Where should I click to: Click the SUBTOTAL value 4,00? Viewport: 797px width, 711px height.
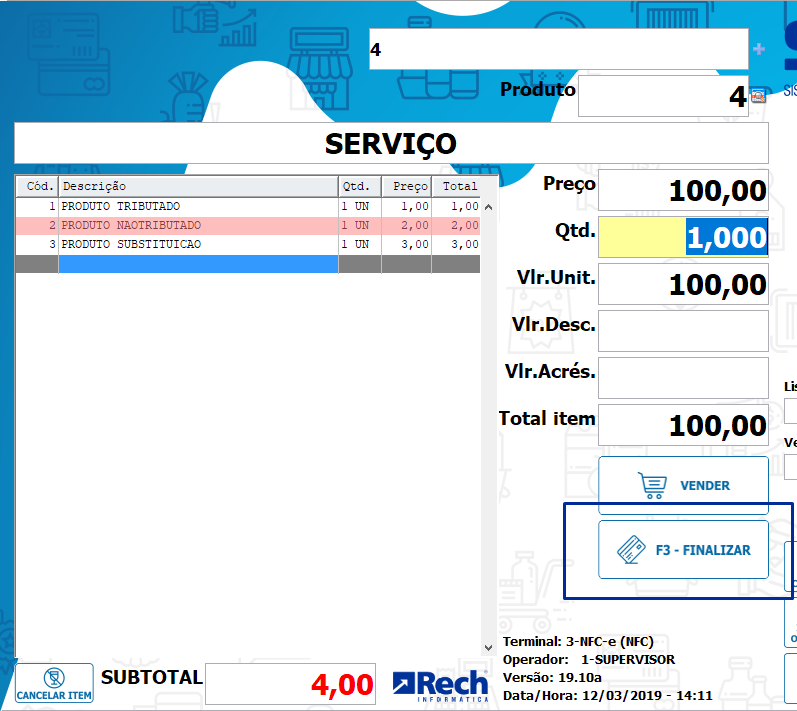pos(290,684)
